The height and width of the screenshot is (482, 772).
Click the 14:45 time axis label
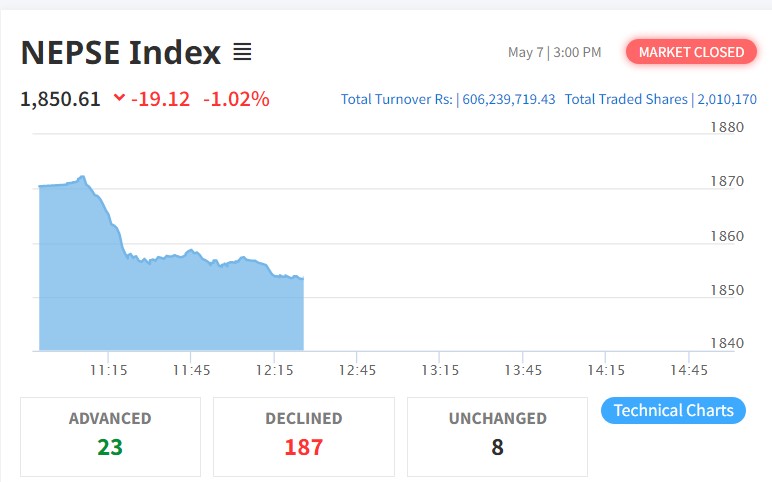point(688,370)
